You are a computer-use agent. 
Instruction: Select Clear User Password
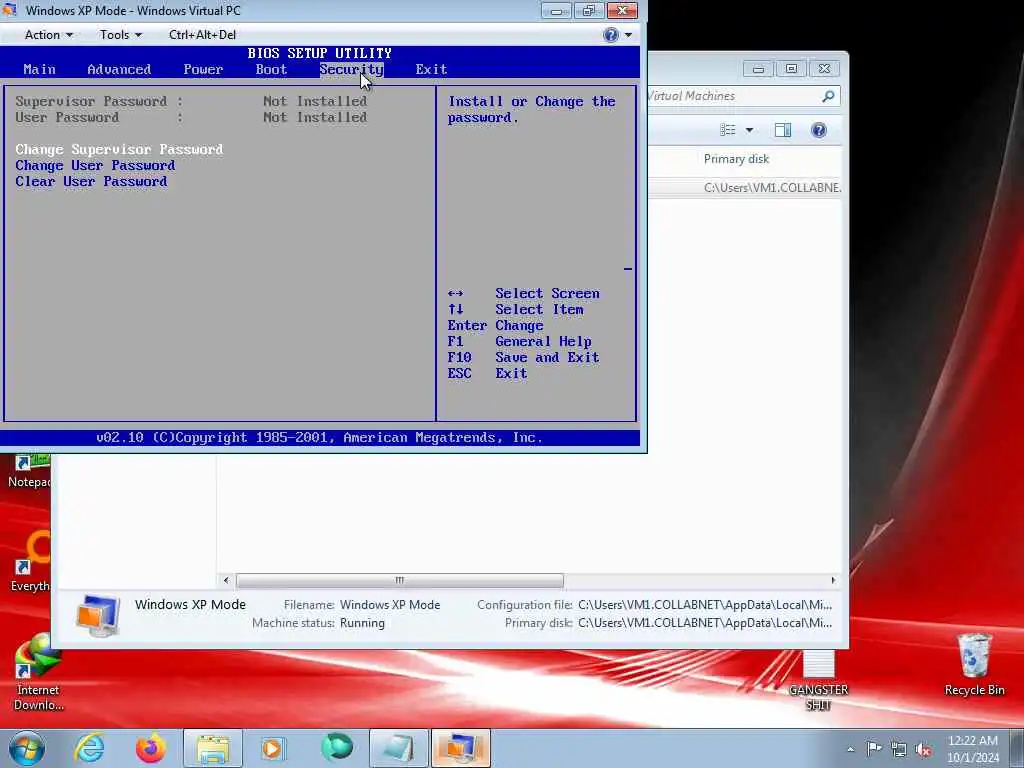pyautogui.click(x=91, y=182)
